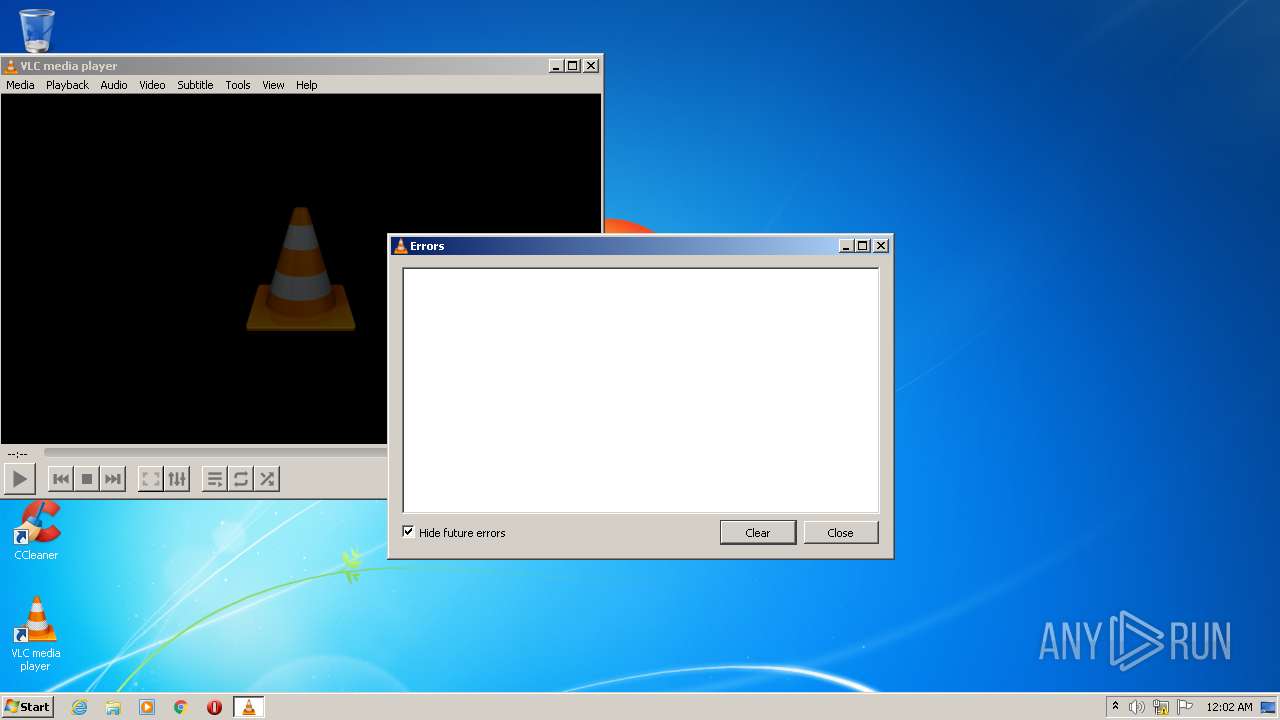Open the volume speaker tray icon

1137,707
